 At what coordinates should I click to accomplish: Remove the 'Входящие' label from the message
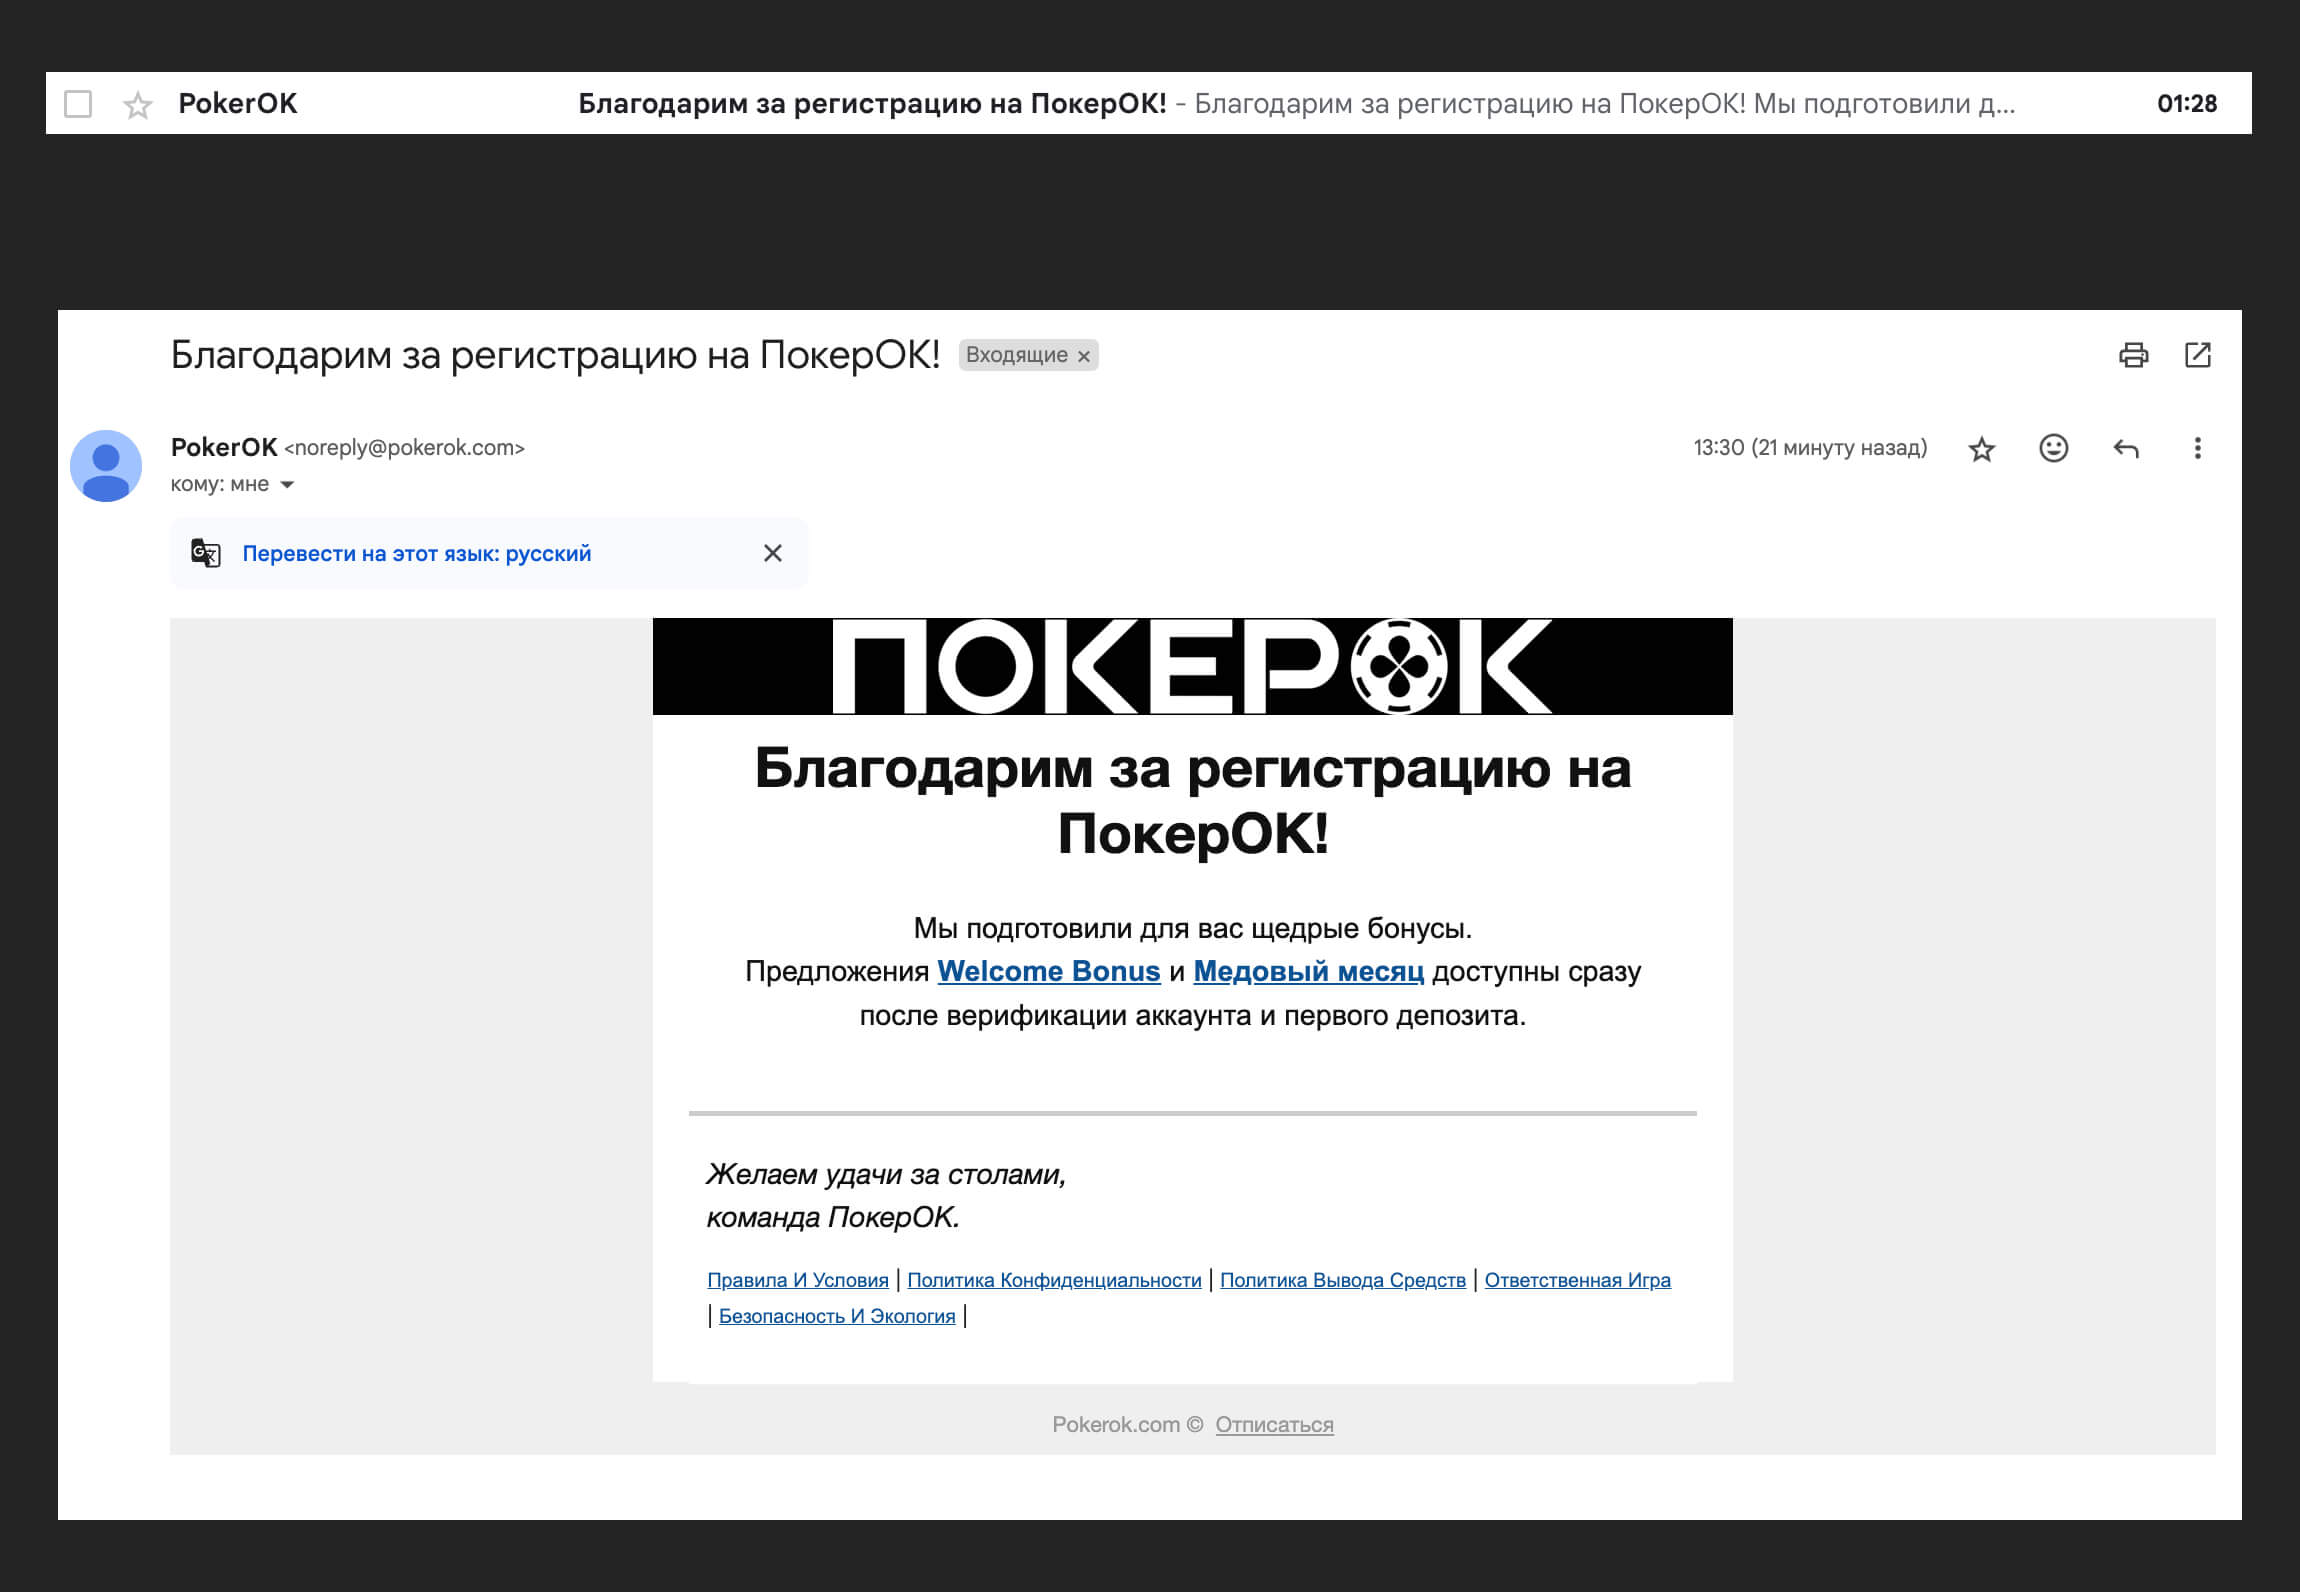pyautogui.click(x=1084, y=355)
